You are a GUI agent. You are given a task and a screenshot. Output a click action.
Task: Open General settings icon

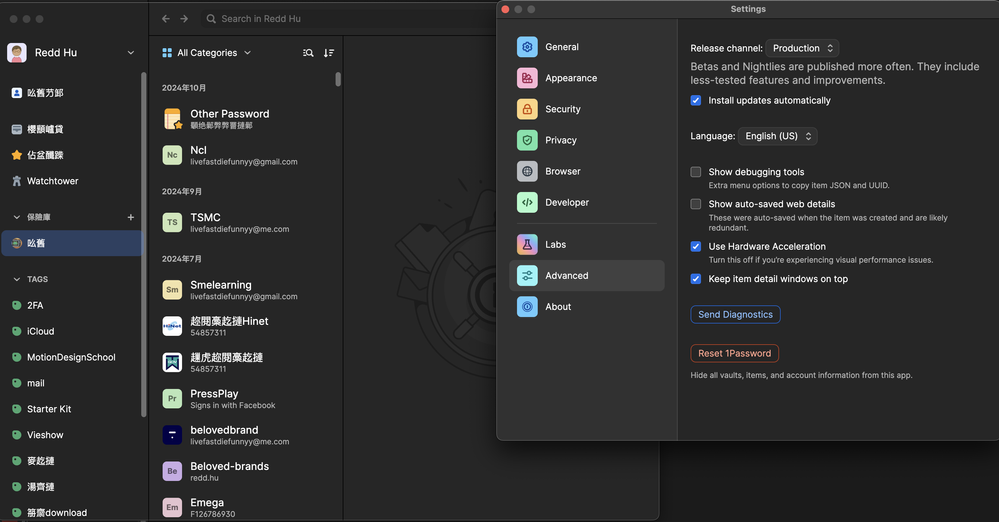(527, 47)
